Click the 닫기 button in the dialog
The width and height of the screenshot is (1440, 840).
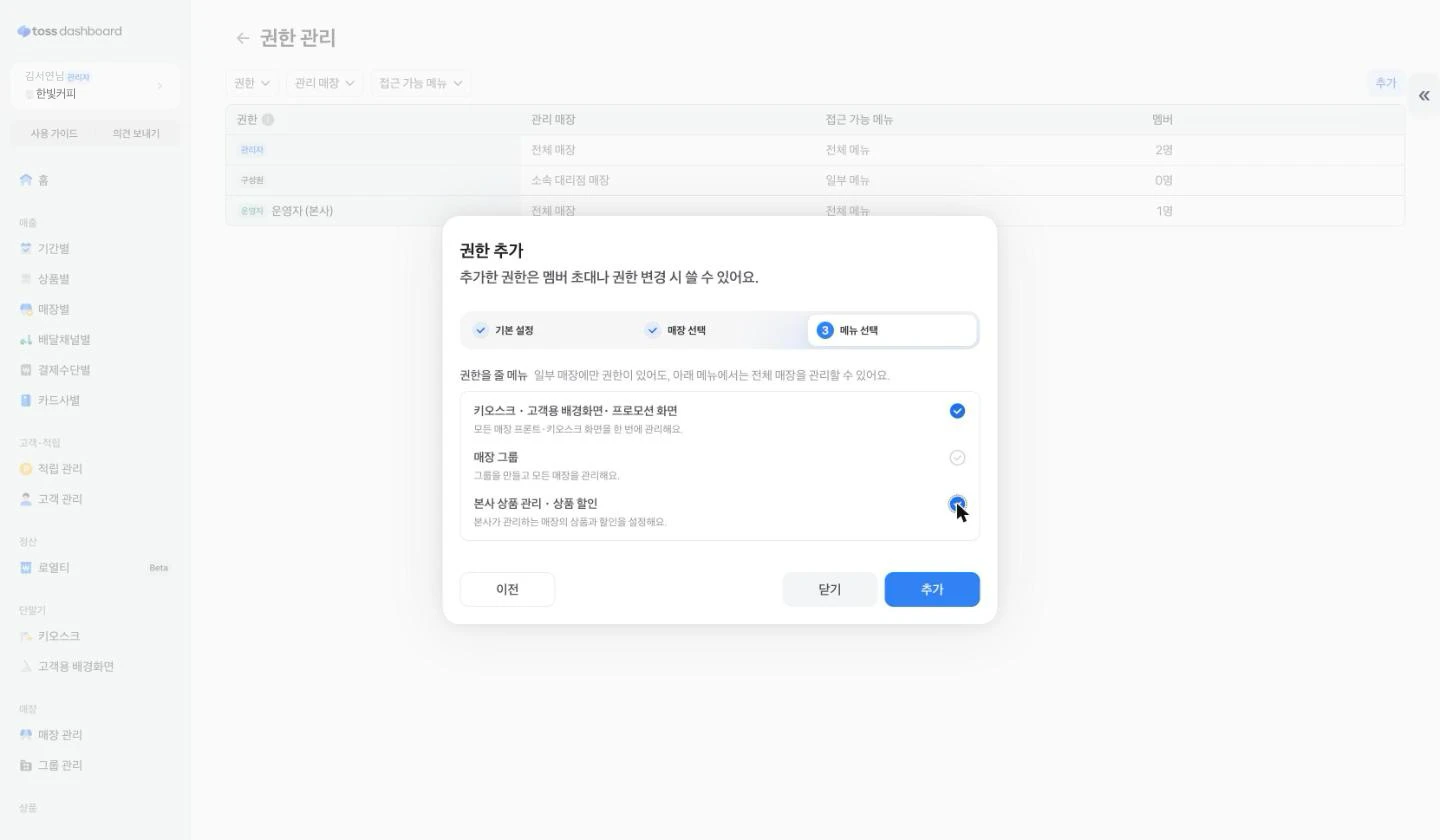pos(830,589)
